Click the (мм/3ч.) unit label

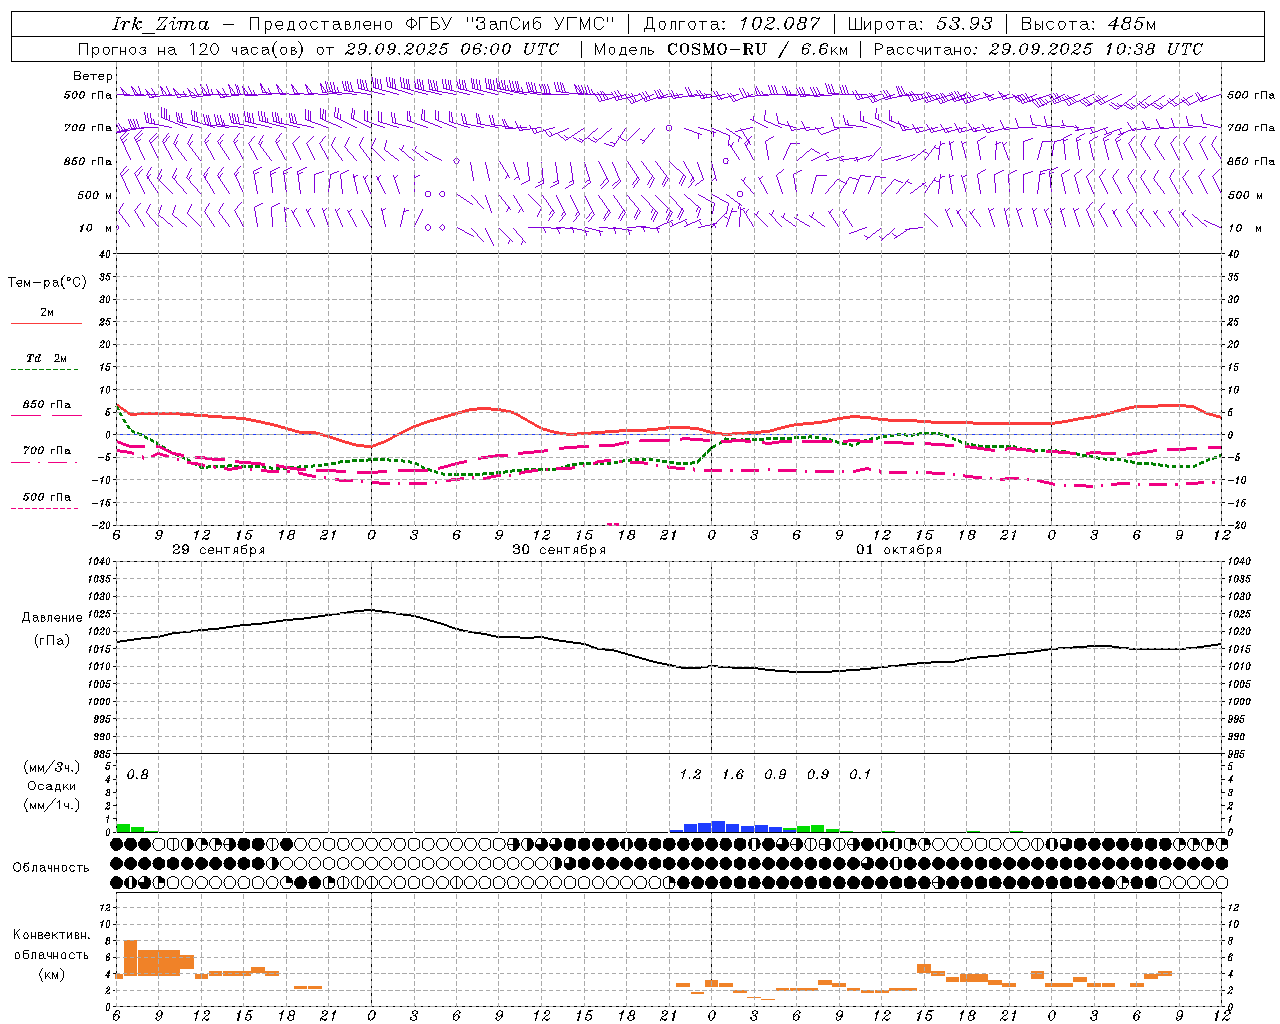[x=52, y=767]
